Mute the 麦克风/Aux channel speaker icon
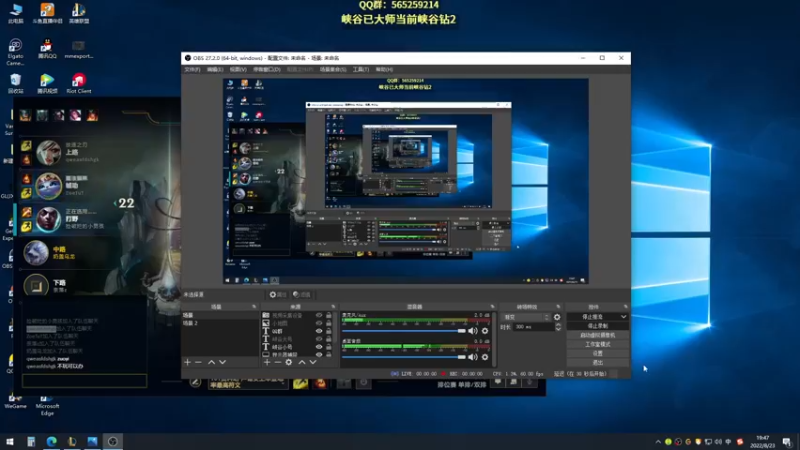 (x=473, y=331)
